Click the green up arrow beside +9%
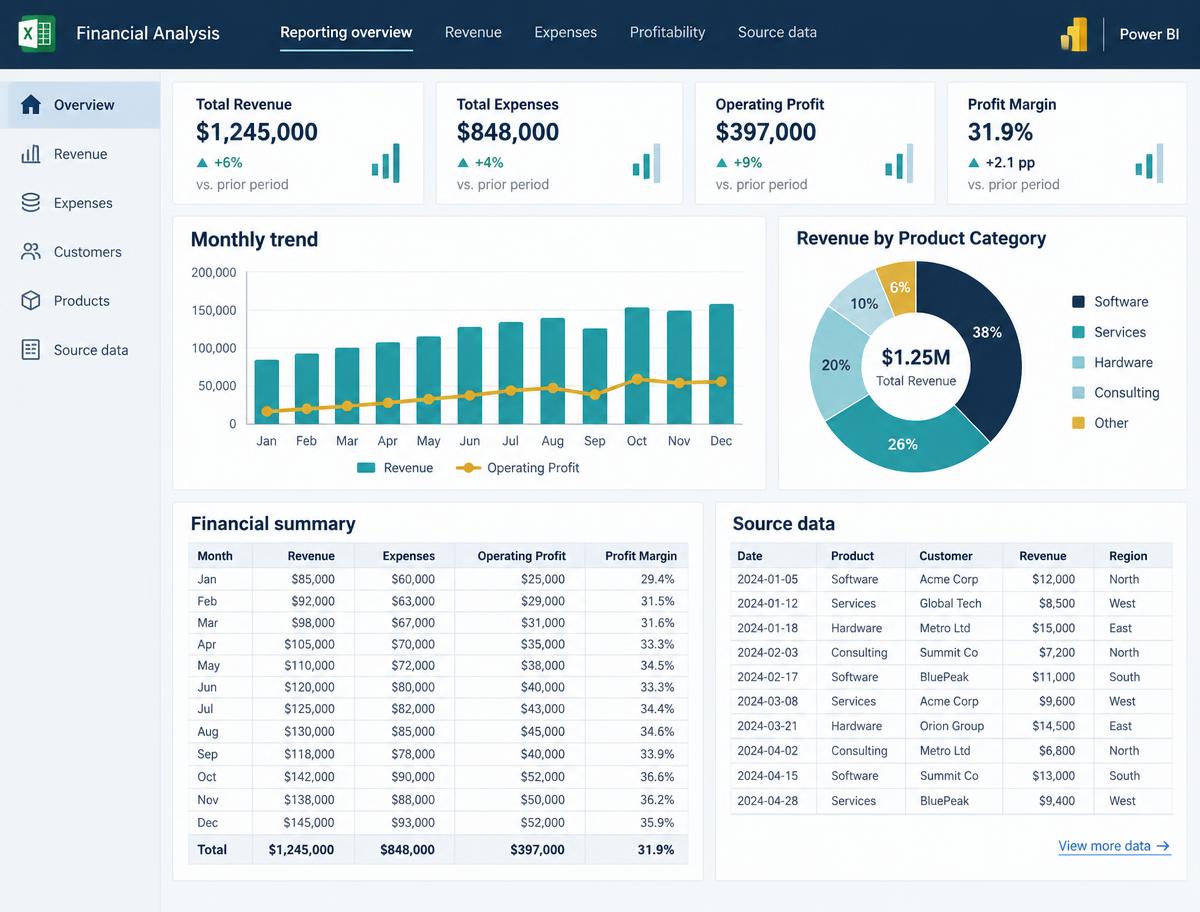This screenshot has height=912, width=1200. pyautogui.click(x=722, y=162)
